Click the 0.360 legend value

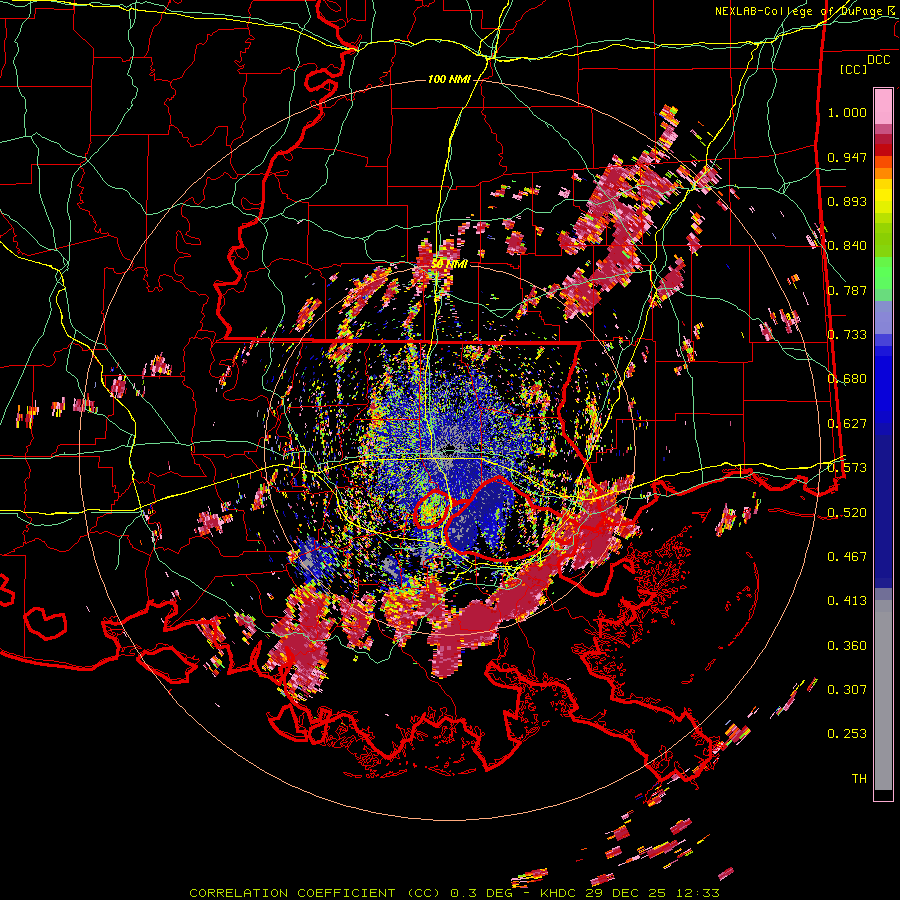(x=847, y=646)
